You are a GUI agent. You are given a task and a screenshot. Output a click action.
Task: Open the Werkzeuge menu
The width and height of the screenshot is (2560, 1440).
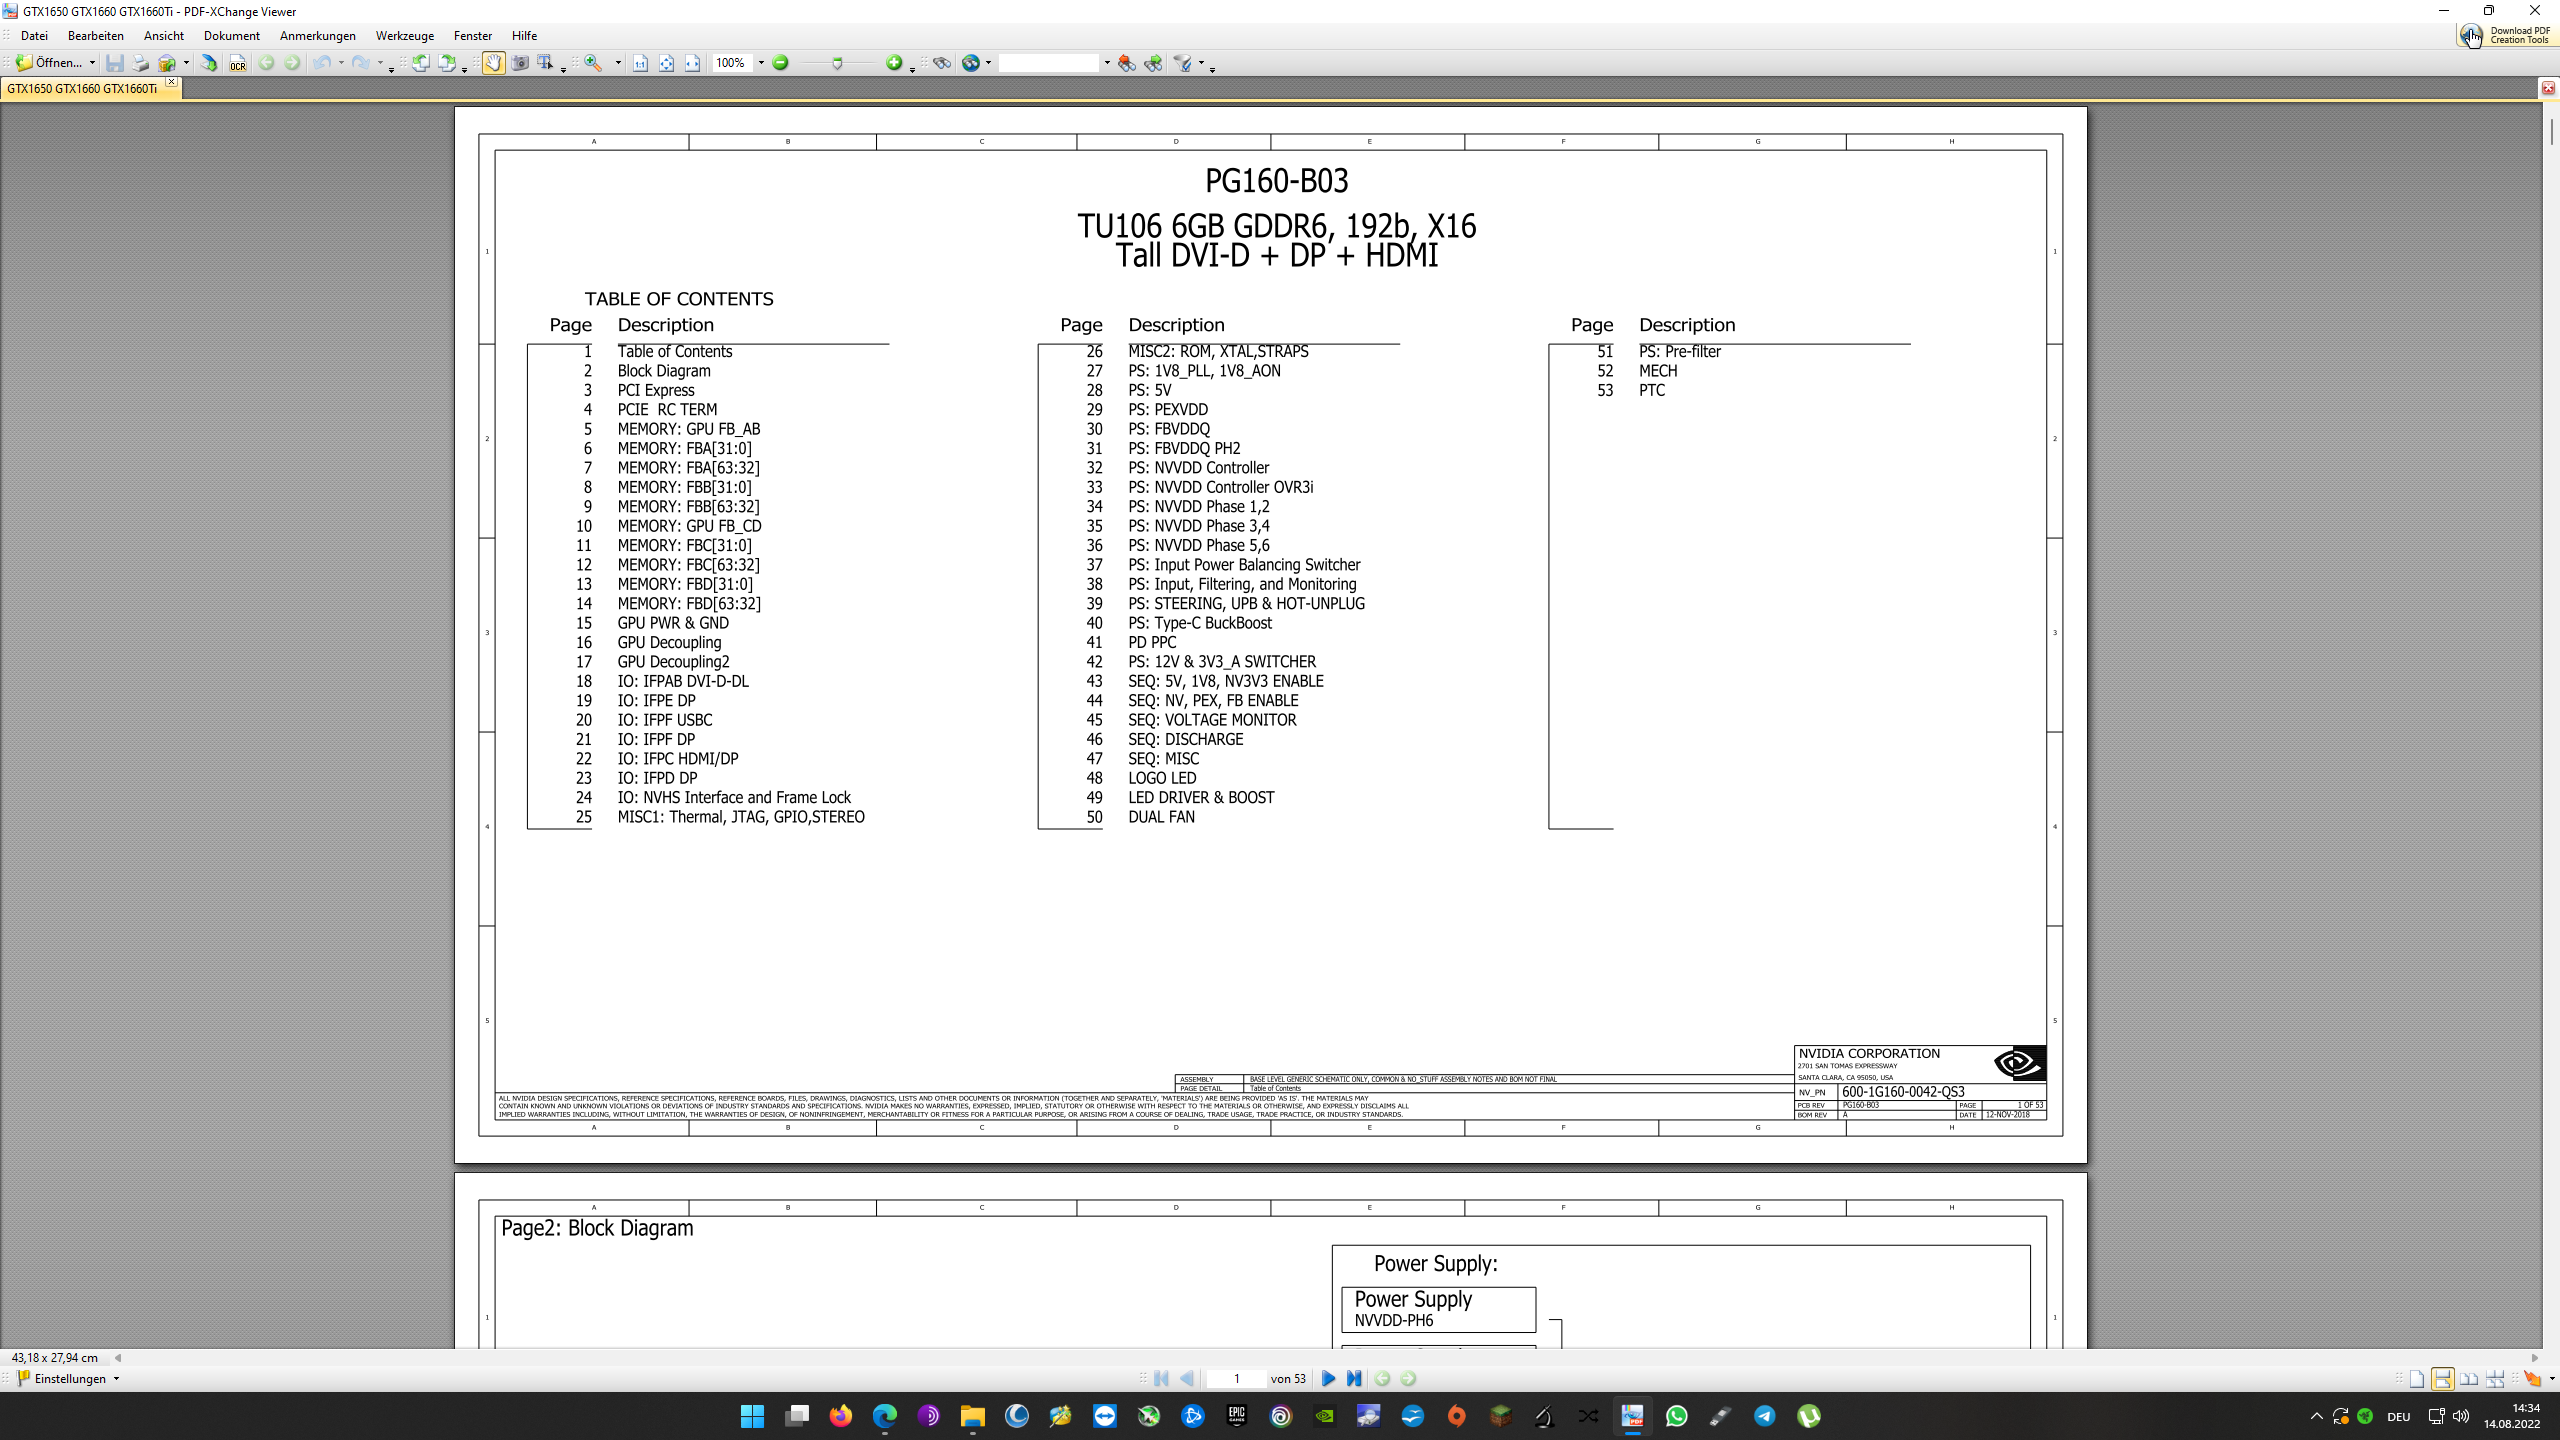pyautogui.click(x=404, y=36)
